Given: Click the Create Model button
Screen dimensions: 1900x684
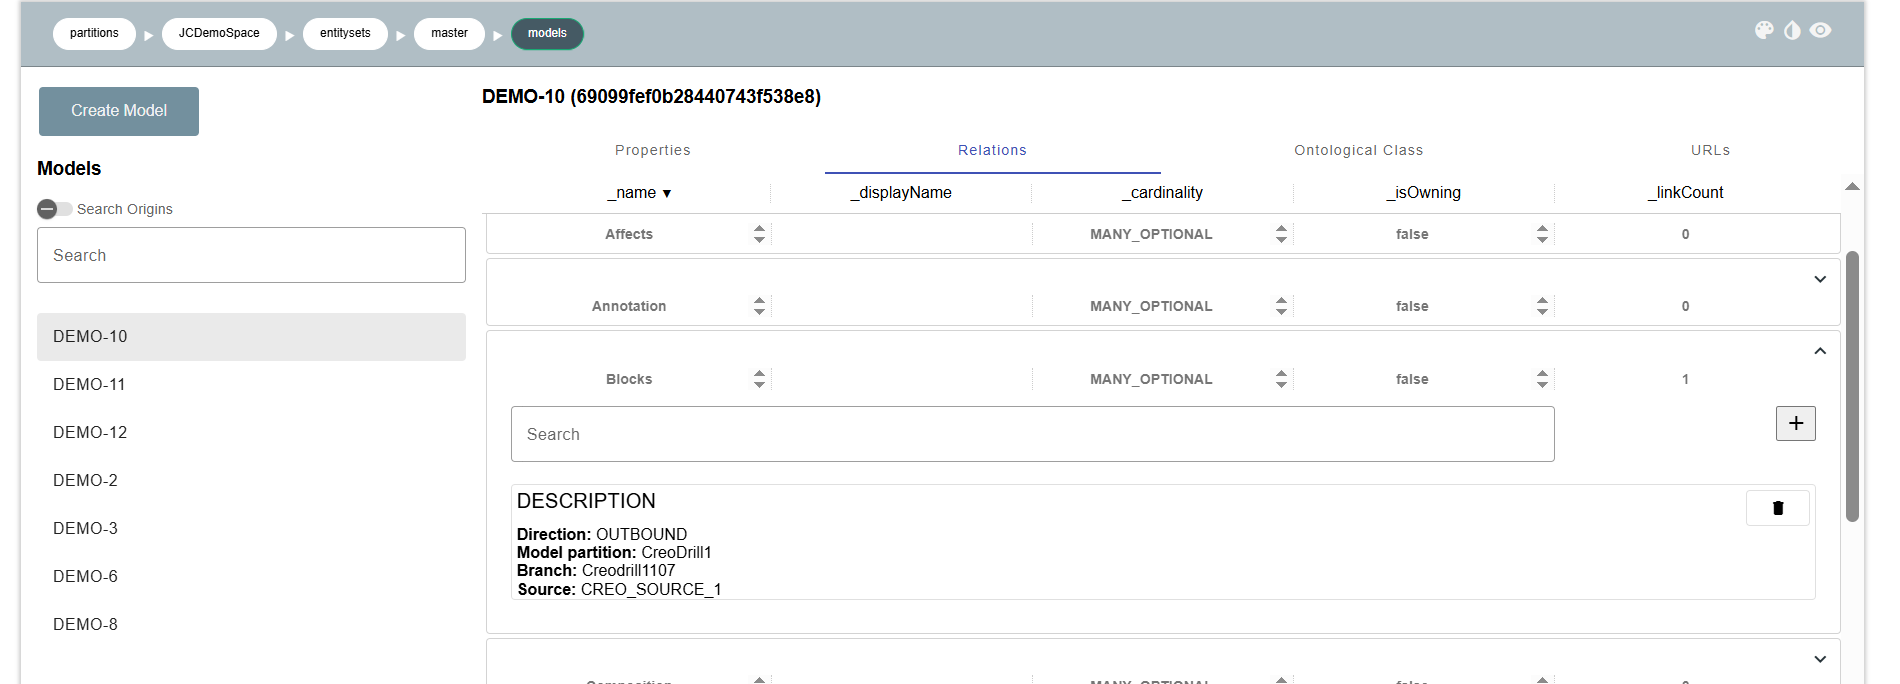Looking at the screenshot, I should click(x=119, y=111).
